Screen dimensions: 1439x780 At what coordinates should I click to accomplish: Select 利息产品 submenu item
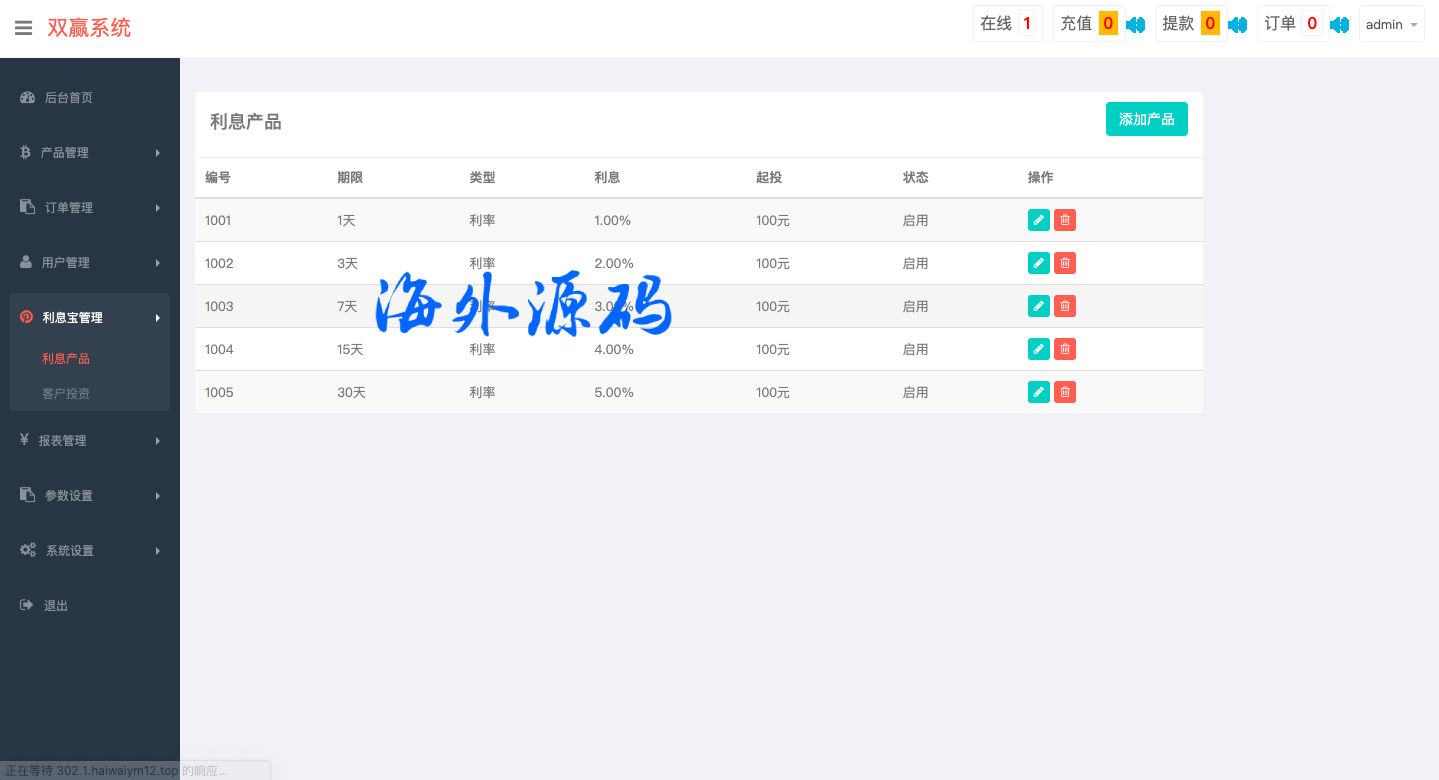click(x=66, y=358)
